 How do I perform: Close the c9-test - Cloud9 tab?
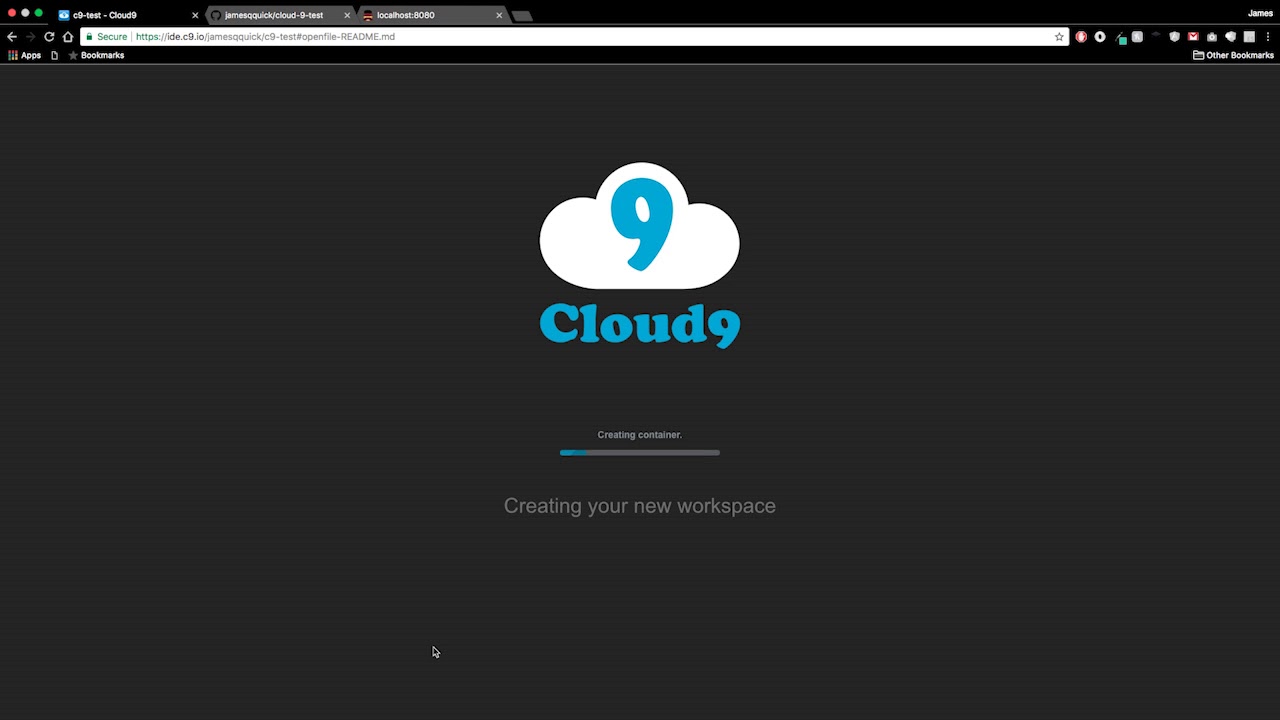(195, 15)
